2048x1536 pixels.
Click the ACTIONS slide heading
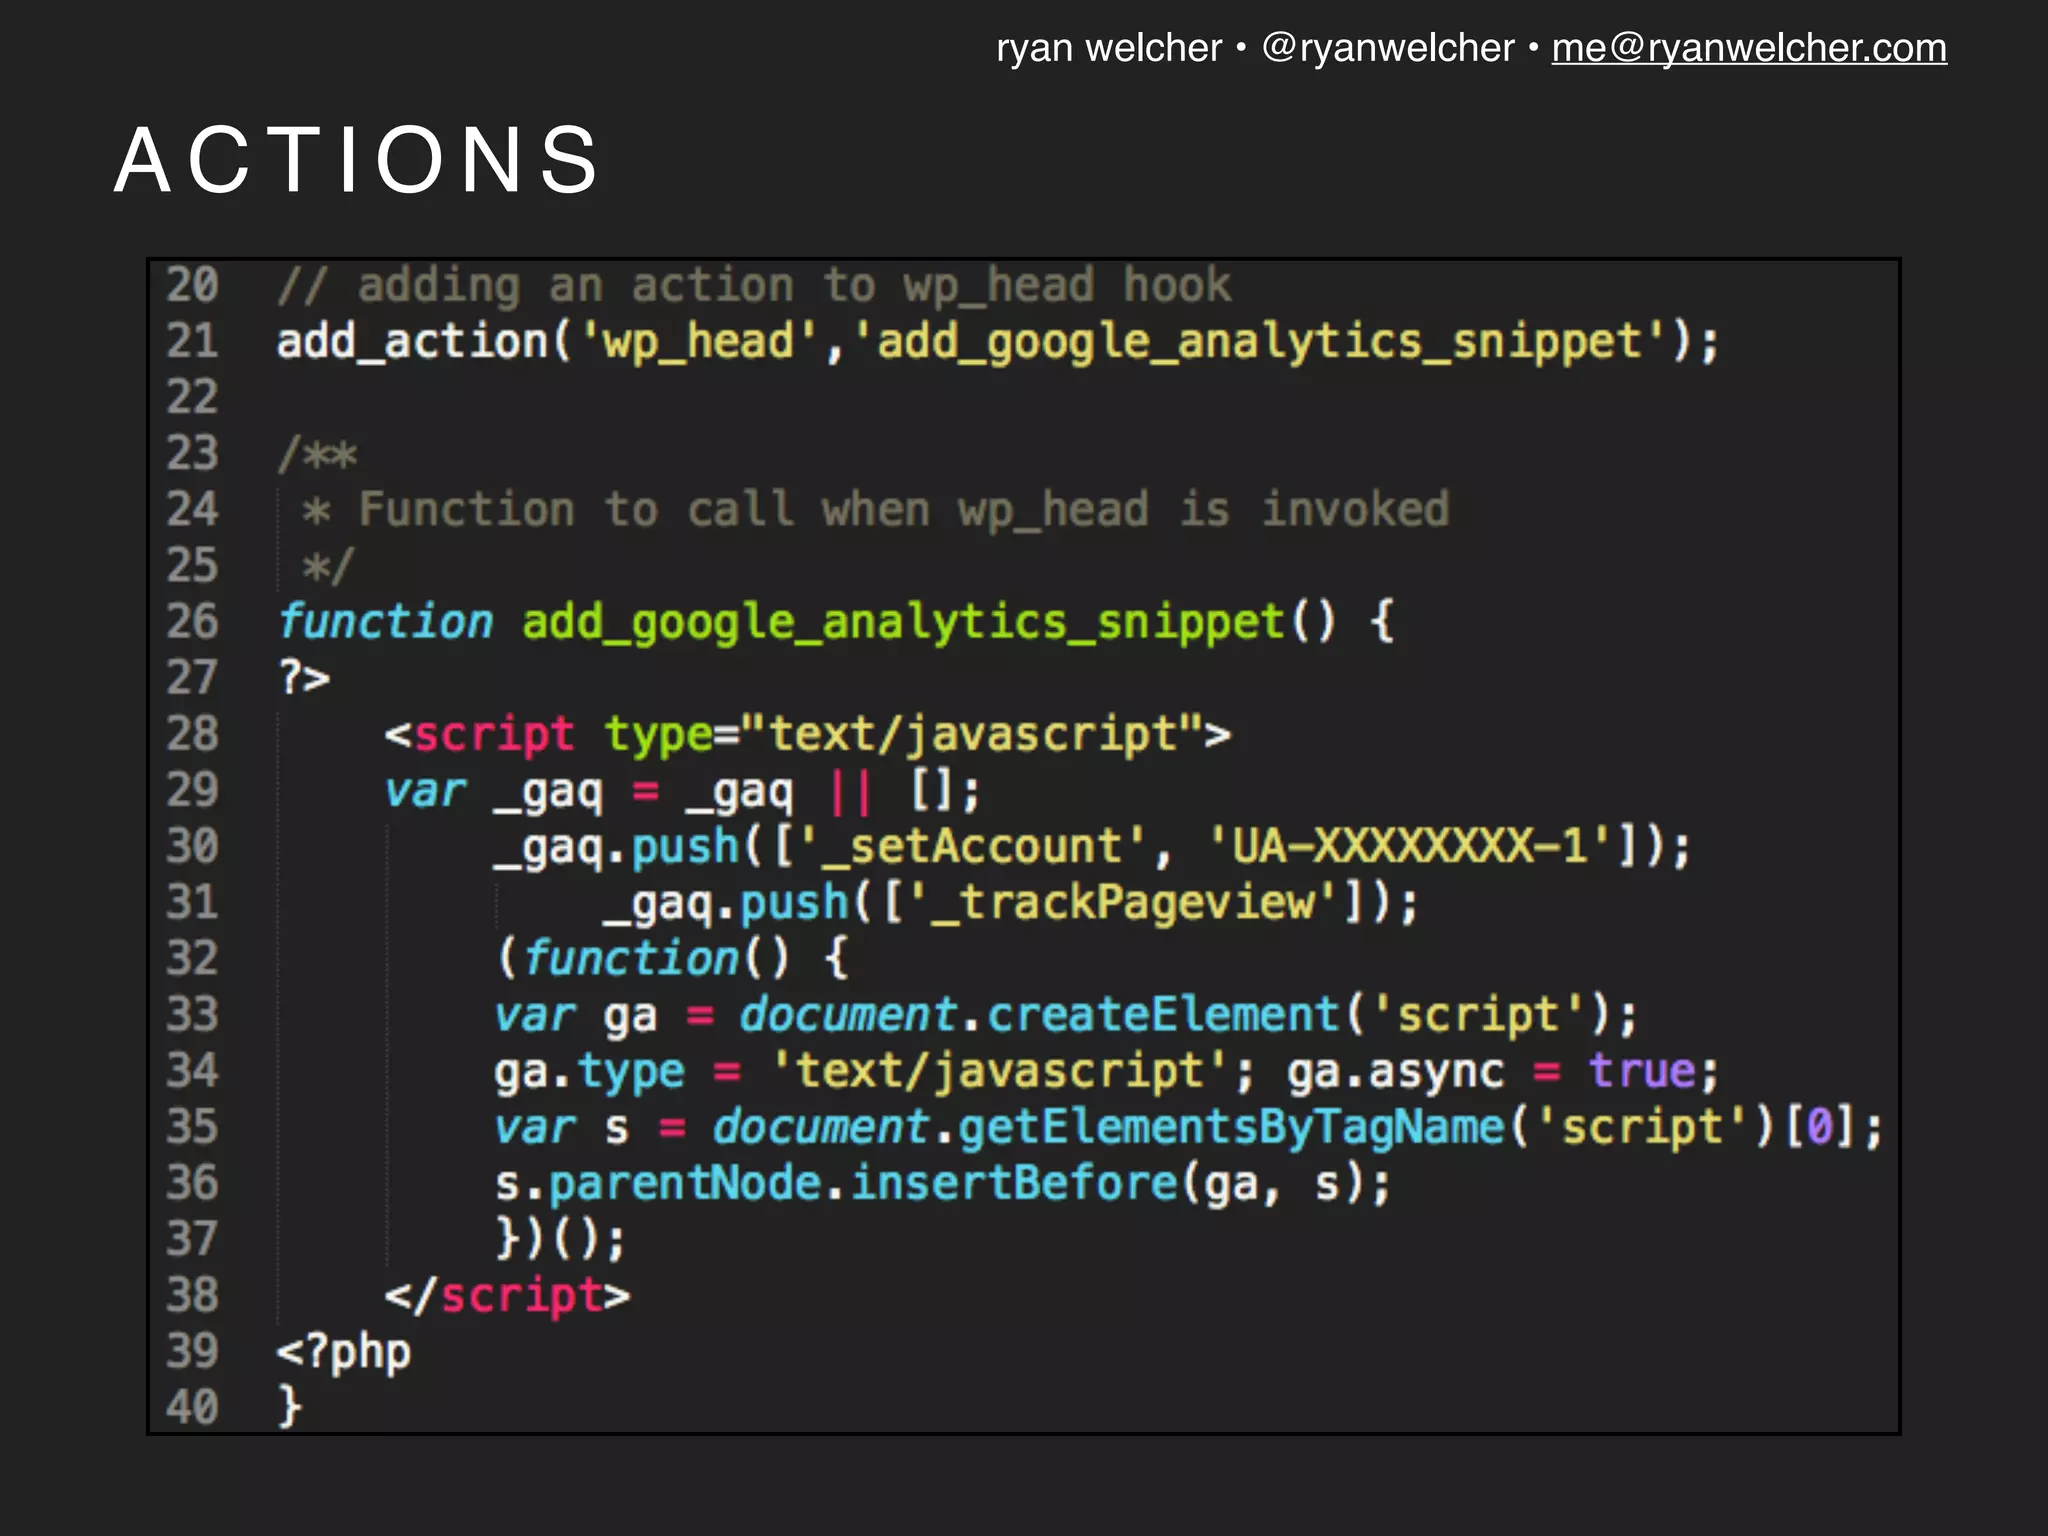tap(357, 160)
